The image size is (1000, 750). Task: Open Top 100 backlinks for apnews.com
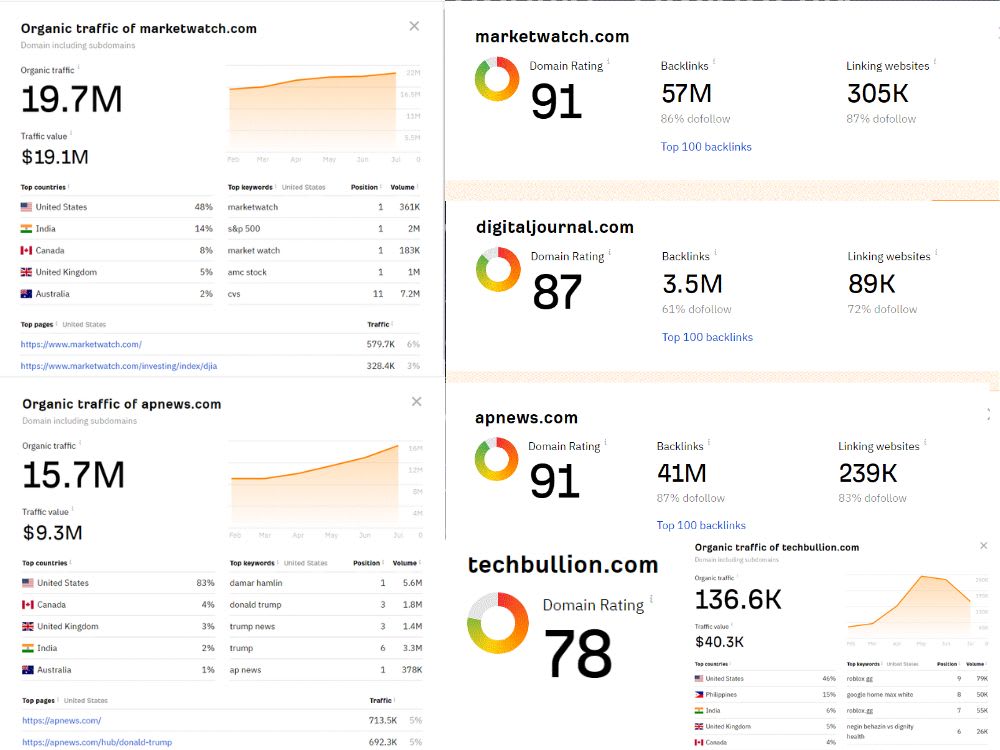pos(701,525)
